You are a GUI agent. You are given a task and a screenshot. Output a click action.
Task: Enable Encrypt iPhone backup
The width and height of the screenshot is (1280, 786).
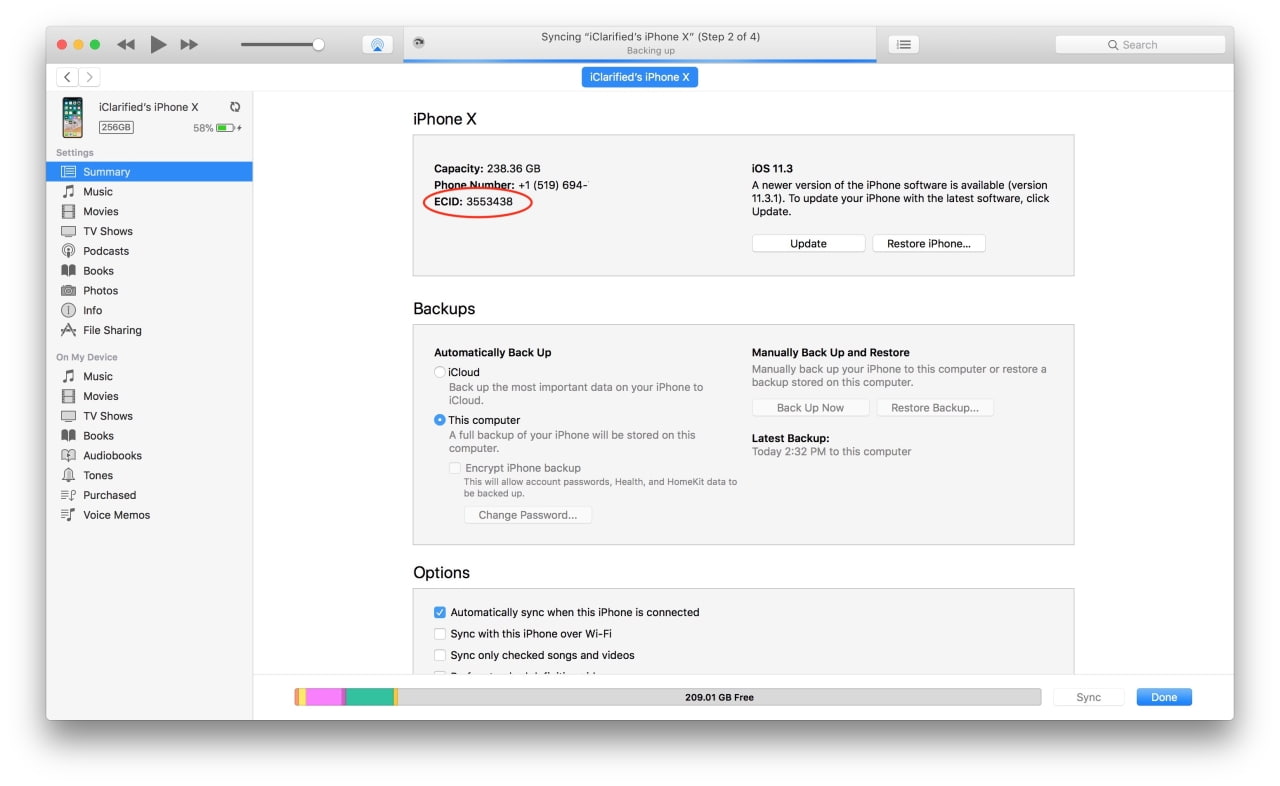pyautogui.click(x=453, y=468)
